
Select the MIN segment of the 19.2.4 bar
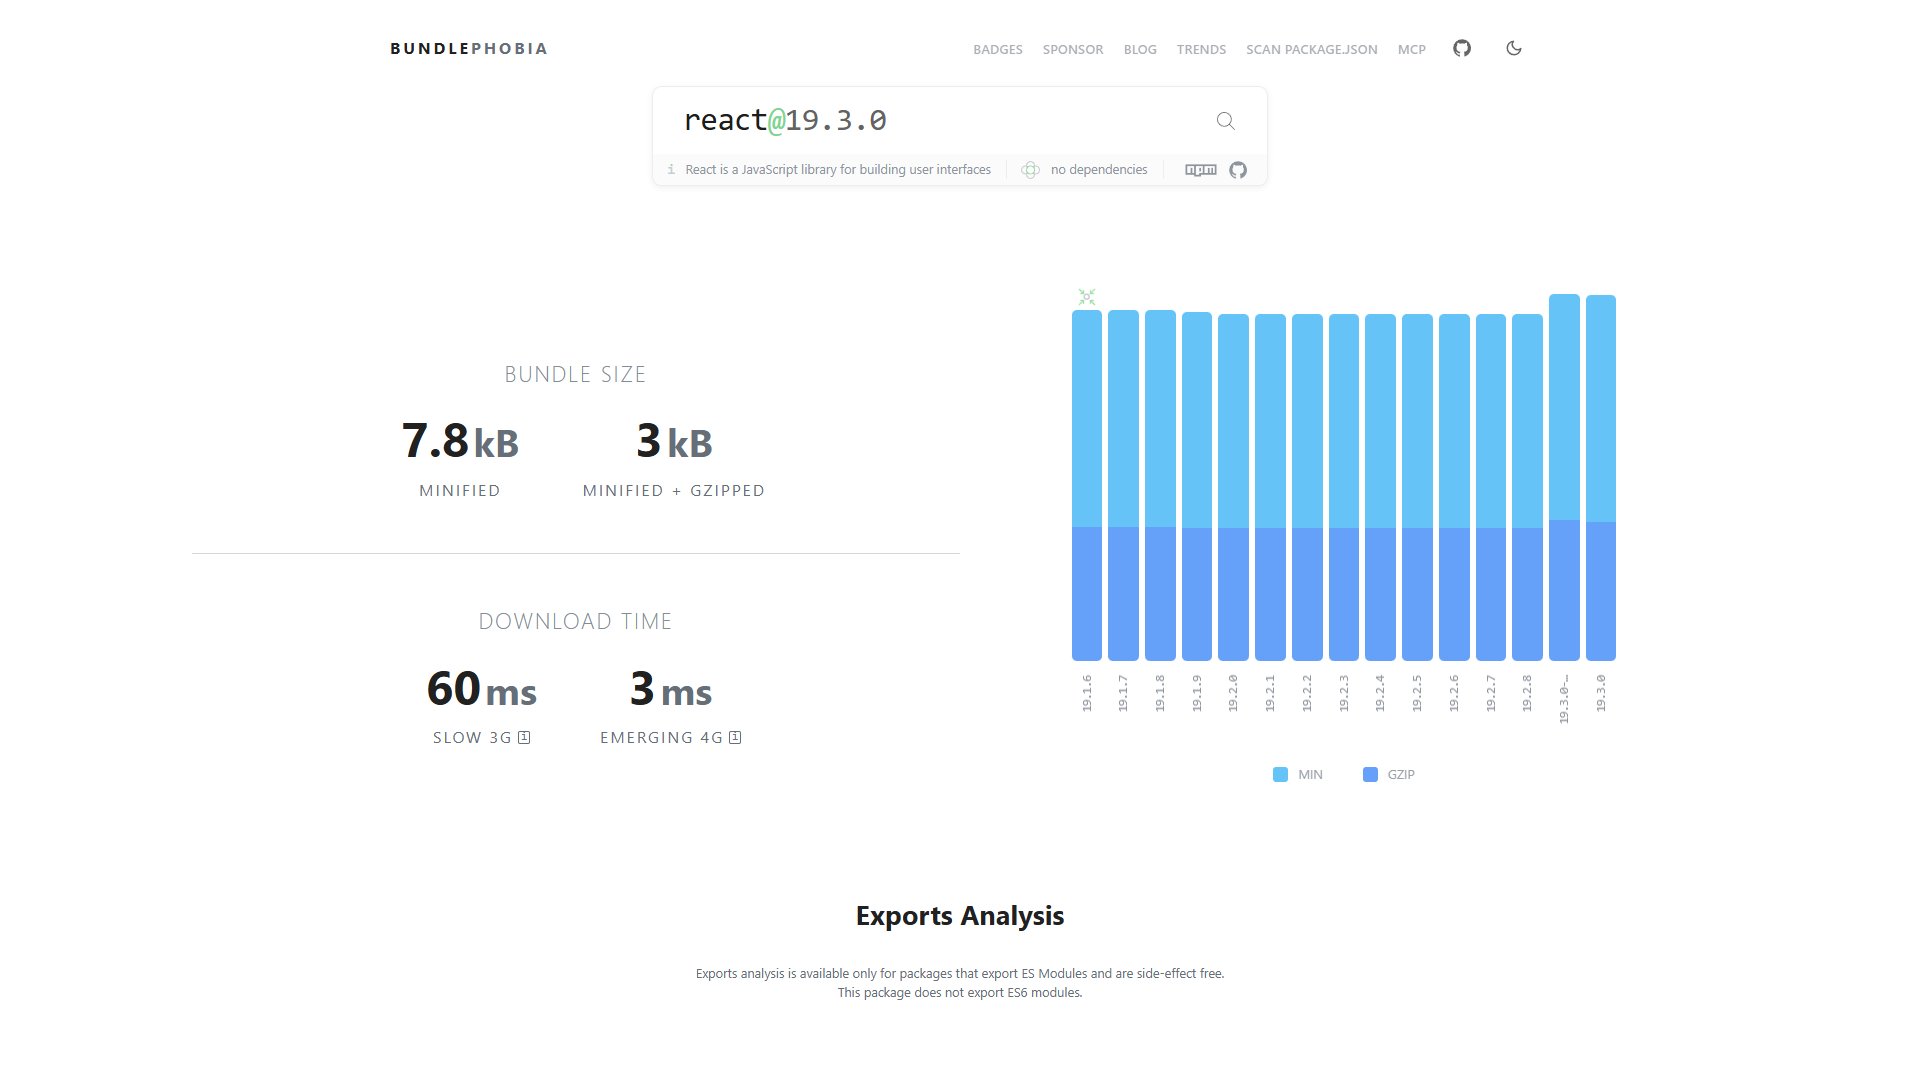pyautogui.click(x=1380, y=421)
